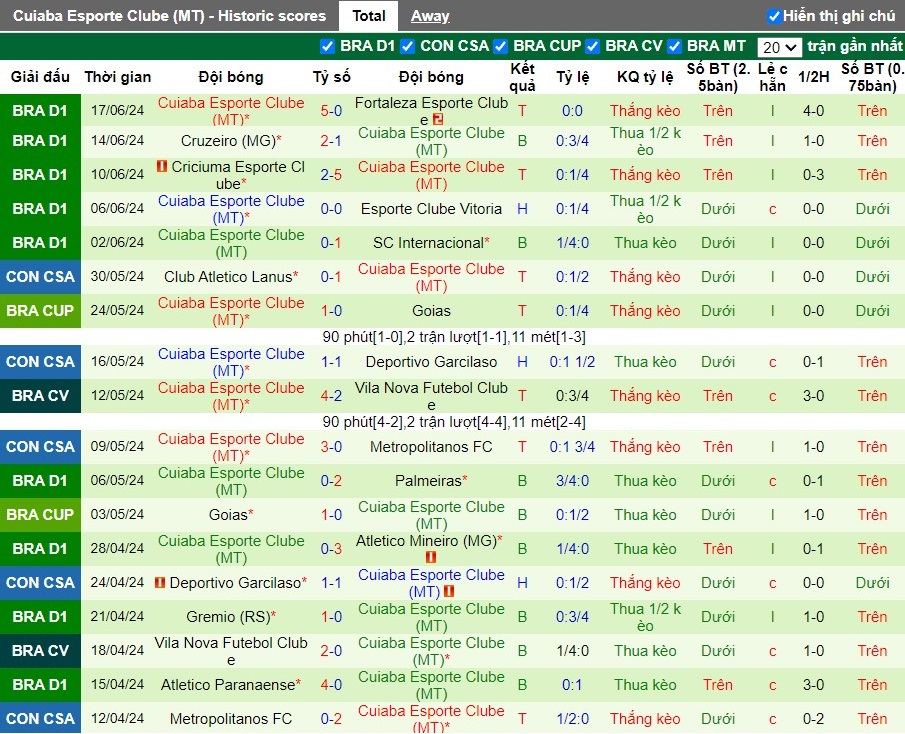Select the 0:1 3/4 handicap odds cell
The image size is (905, 734).
(x=572, y=447)
